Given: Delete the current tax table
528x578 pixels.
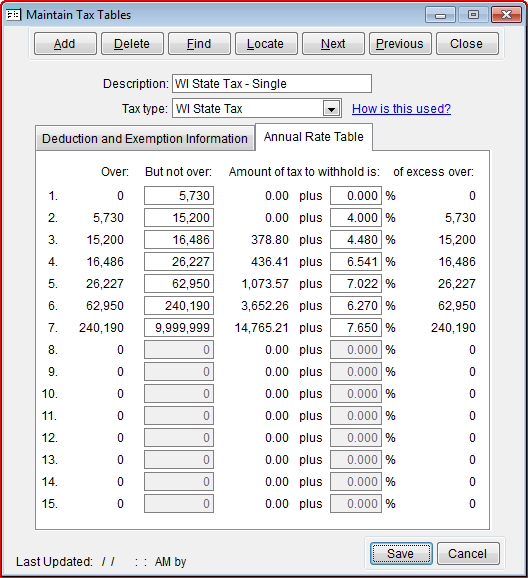Looking at the screenshot, I should coord(132,43).
